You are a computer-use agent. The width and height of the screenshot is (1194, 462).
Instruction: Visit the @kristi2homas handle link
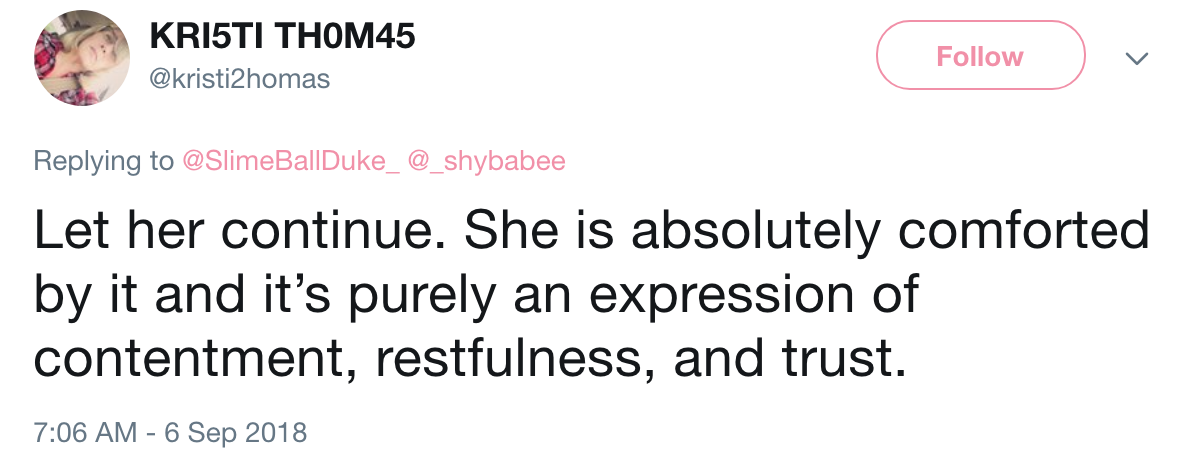240,78
